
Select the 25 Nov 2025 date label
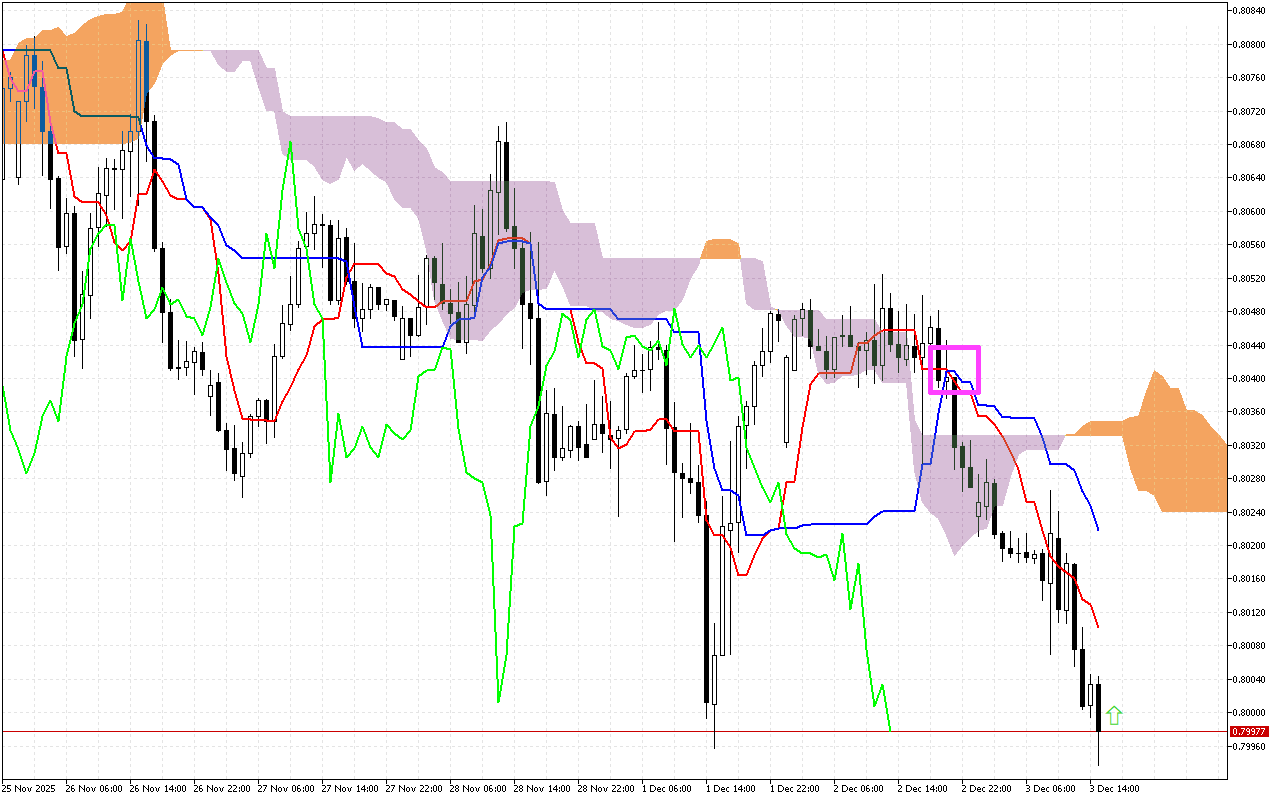[x=31, y=788]
